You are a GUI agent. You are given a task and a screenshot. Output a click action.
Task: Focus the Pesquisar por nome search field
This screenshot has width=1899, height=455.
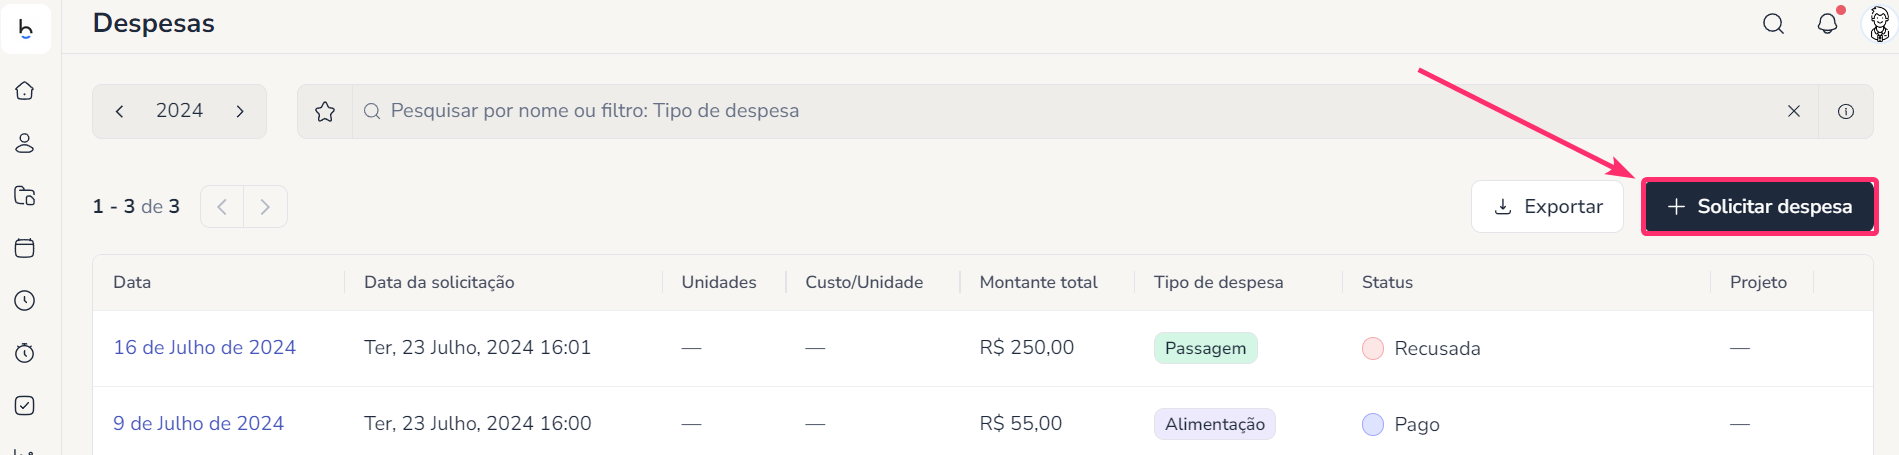1000,111
